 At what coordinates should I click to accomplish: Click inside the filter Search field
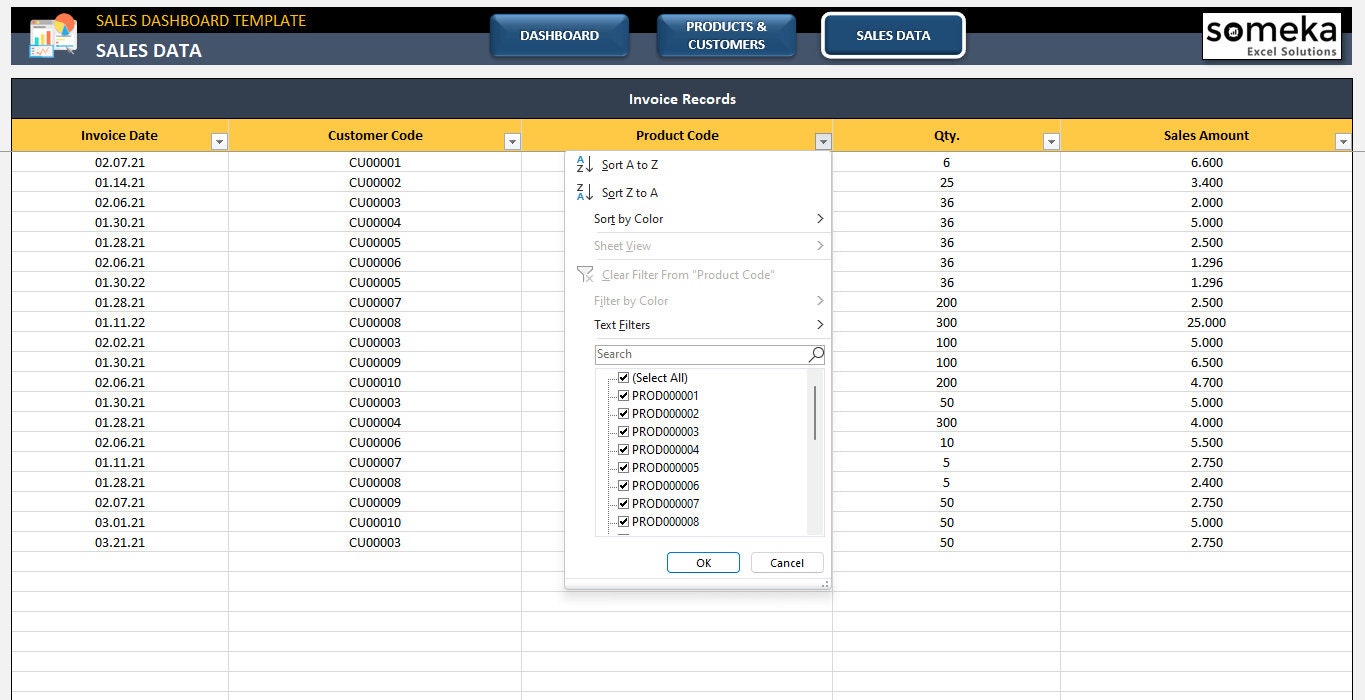700,353
